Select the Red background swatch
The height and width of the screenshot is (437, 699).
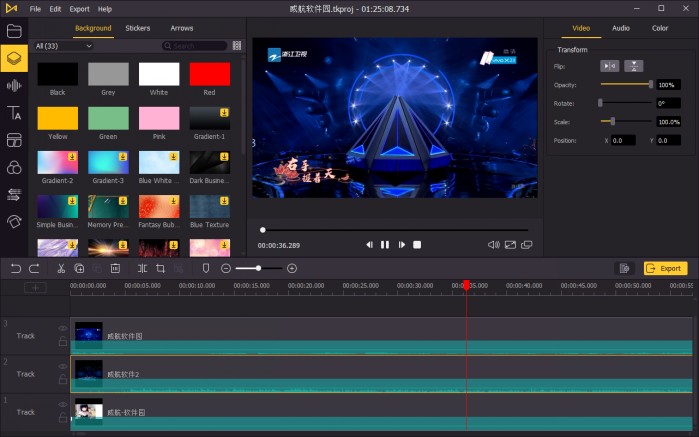tap(210, 74)
